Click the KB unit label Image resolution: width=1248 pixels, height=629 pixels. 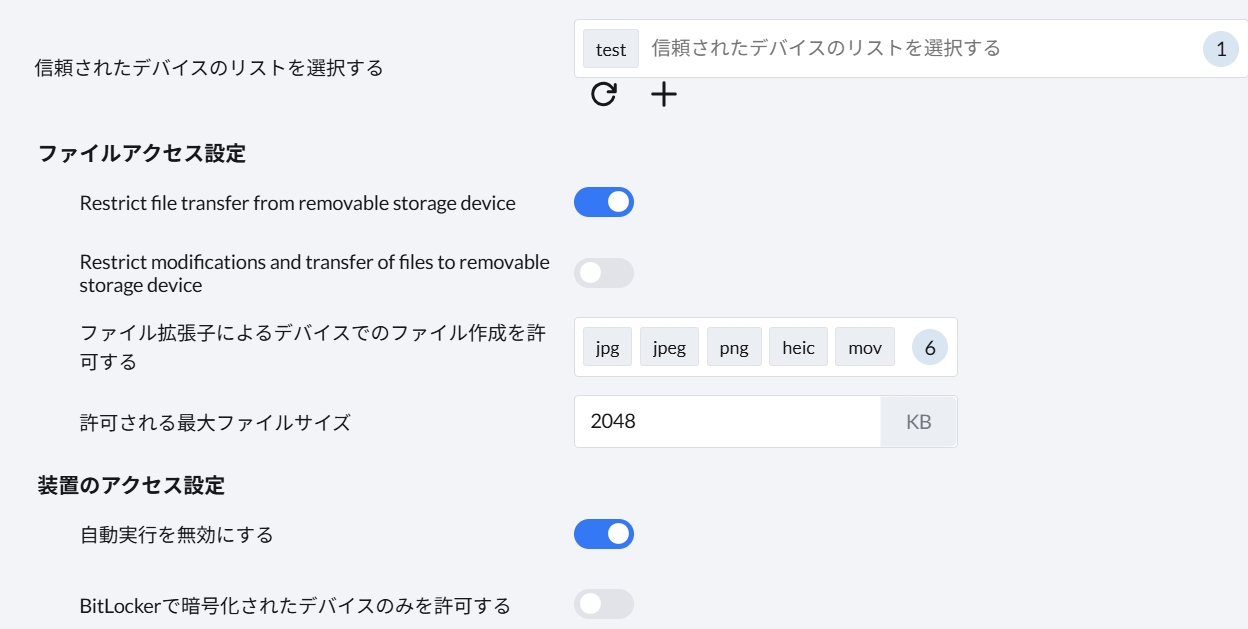pyautogui.click(x=918, y=422)
